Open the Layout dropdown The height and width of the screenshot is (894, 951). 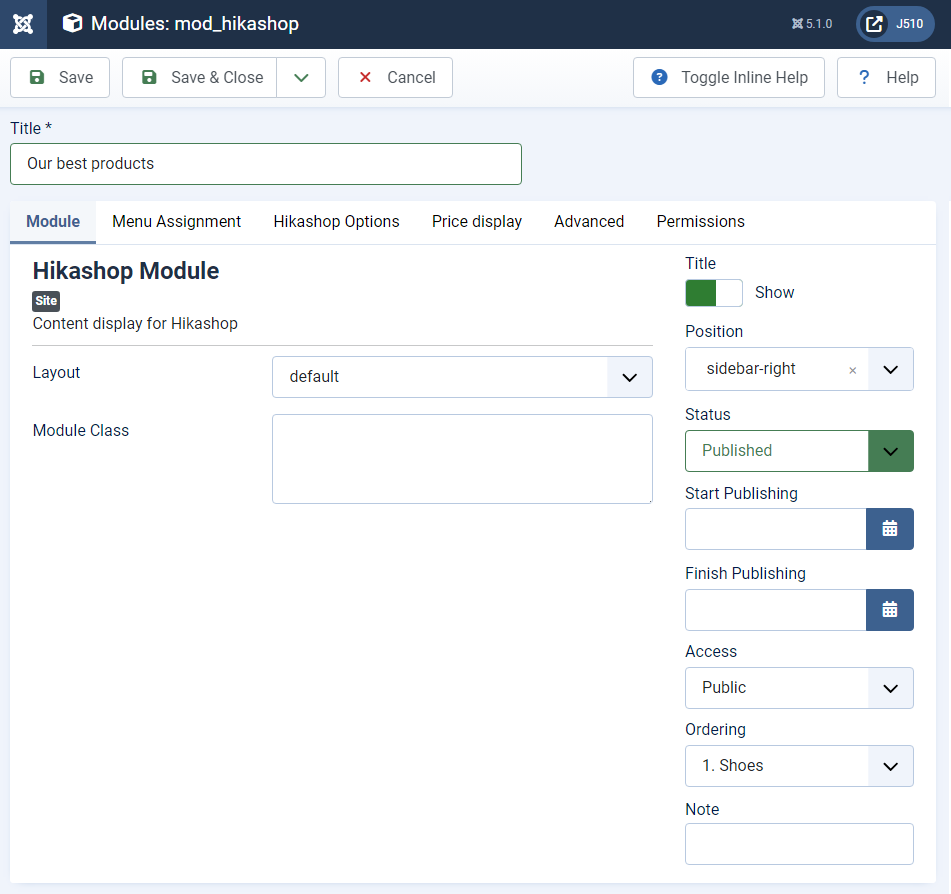point(462,377)
